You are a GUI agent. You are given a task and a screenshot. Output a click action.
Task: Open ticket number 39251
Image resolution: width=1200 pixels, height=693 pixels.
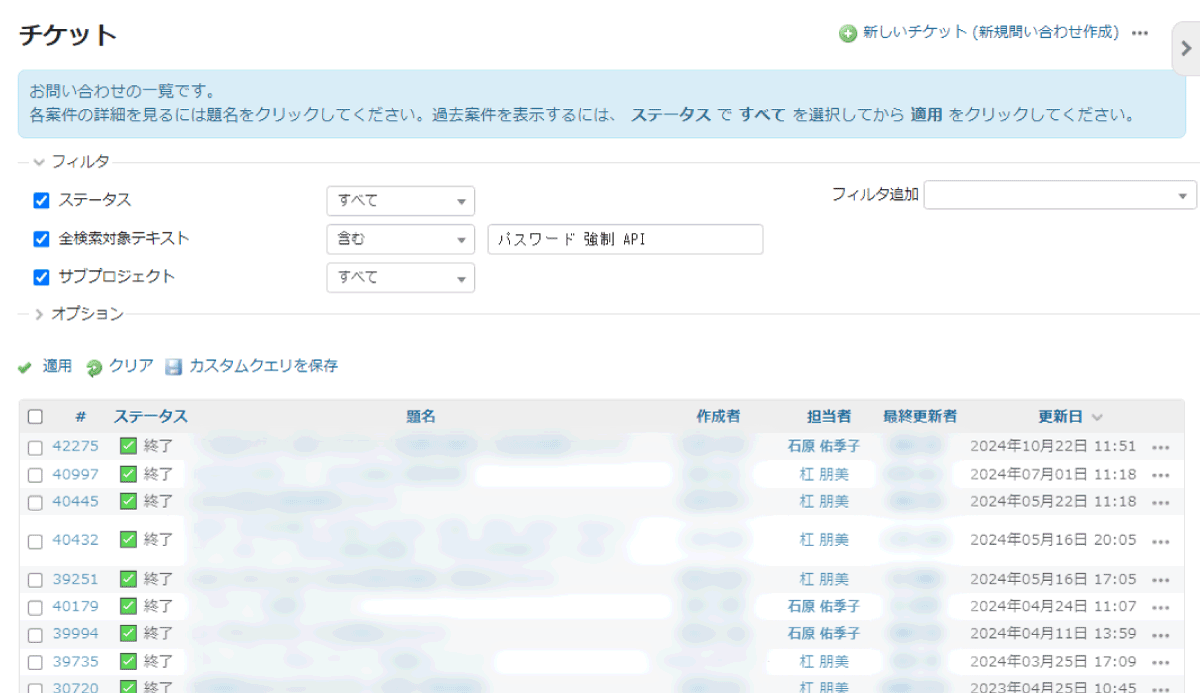pyautogui.click(x=75, y=579)
